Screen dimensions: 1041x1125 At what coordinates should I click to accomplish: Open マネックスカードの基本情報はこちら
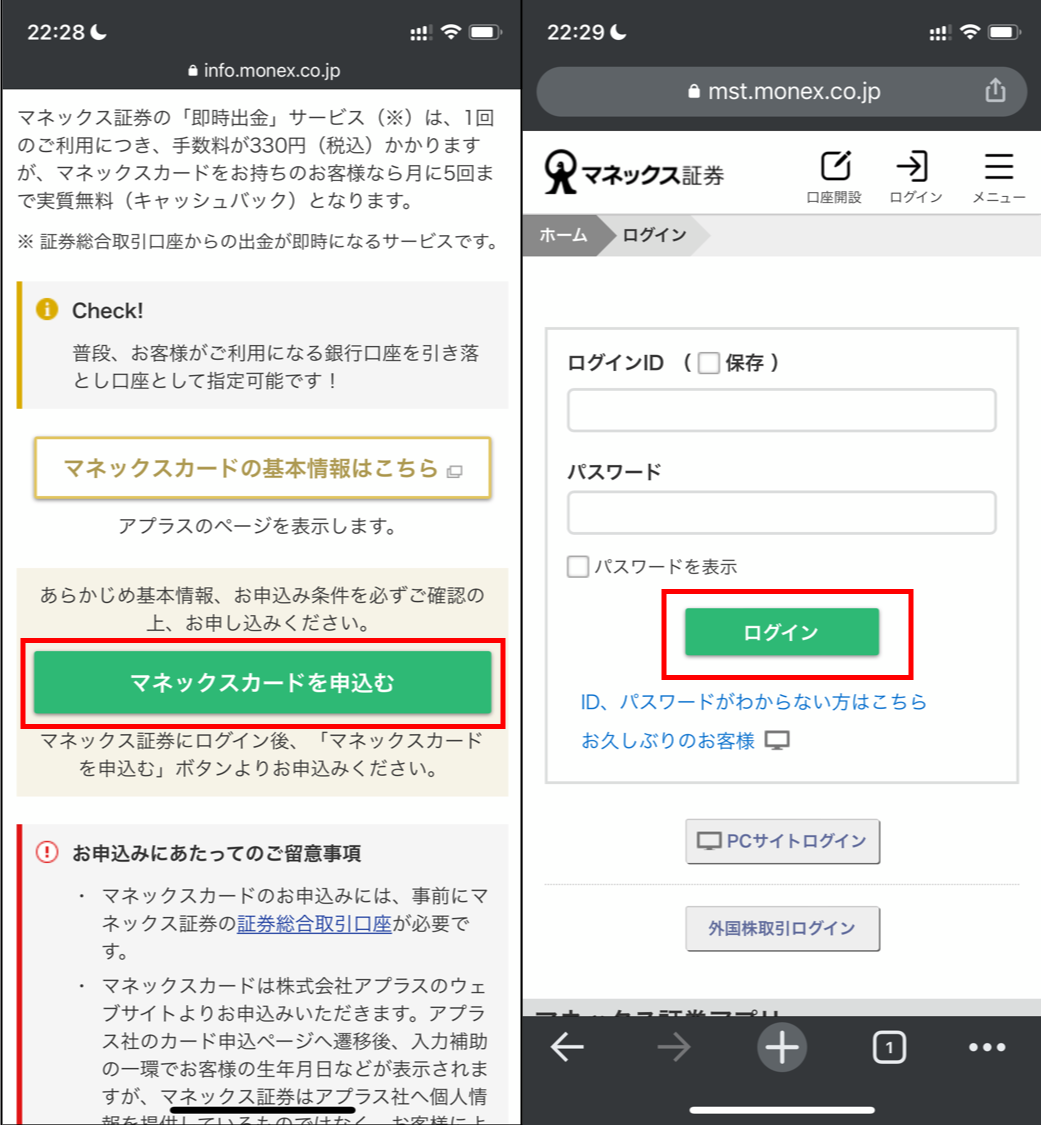(263, 469)
